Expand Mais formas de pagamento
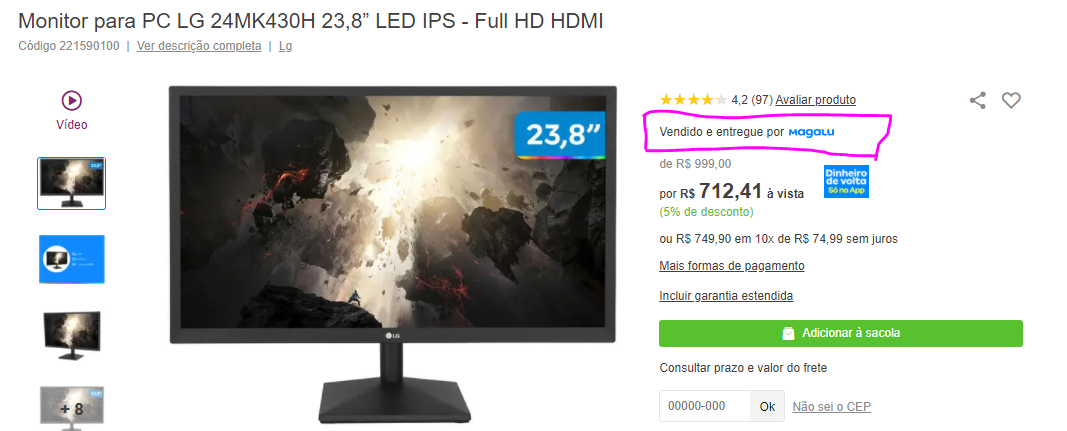 (732, 266)
